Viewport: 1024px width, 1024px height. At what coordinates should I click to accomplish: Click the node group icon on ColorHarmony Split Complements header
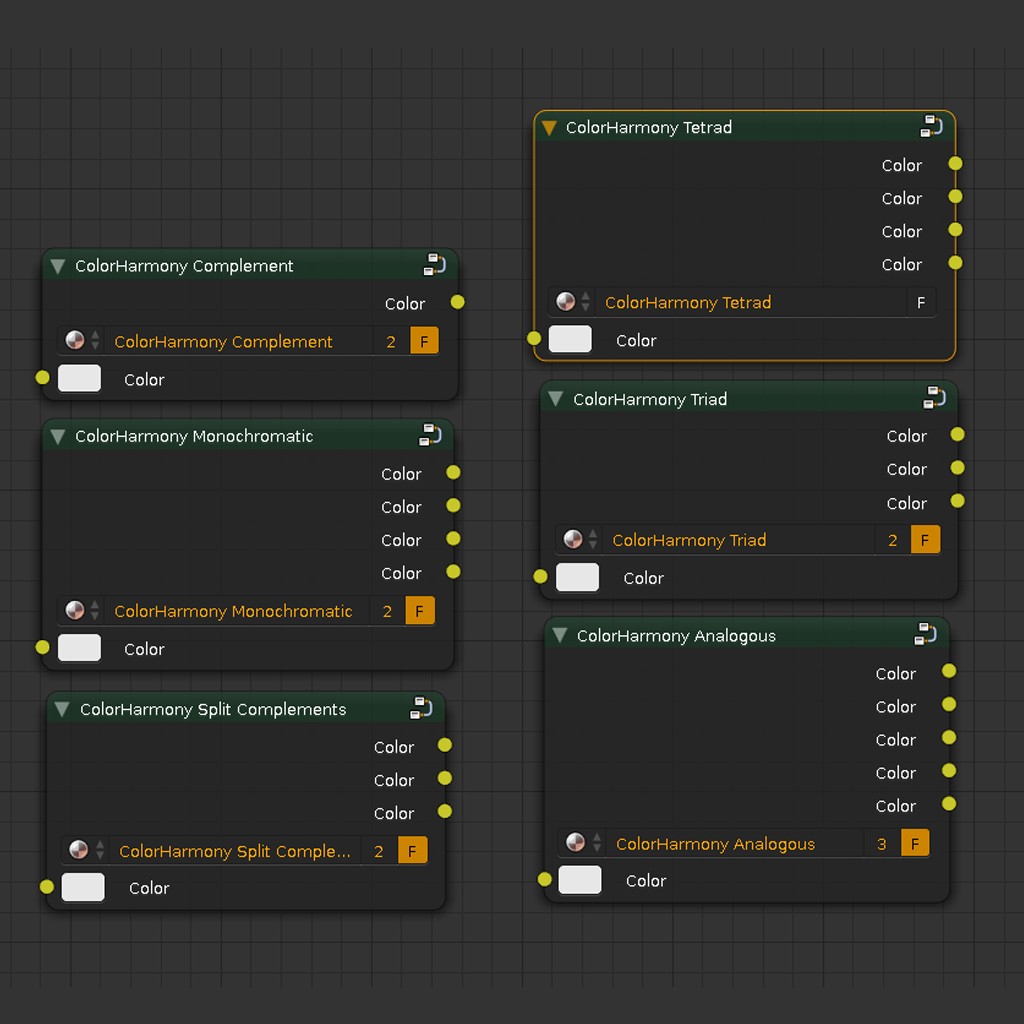(x=422, y=708)
